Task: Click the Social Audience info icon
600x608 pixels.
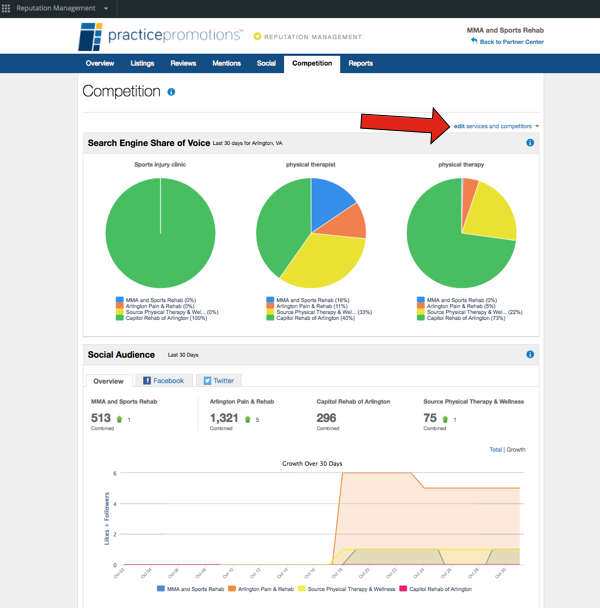Action: [530, 354]
